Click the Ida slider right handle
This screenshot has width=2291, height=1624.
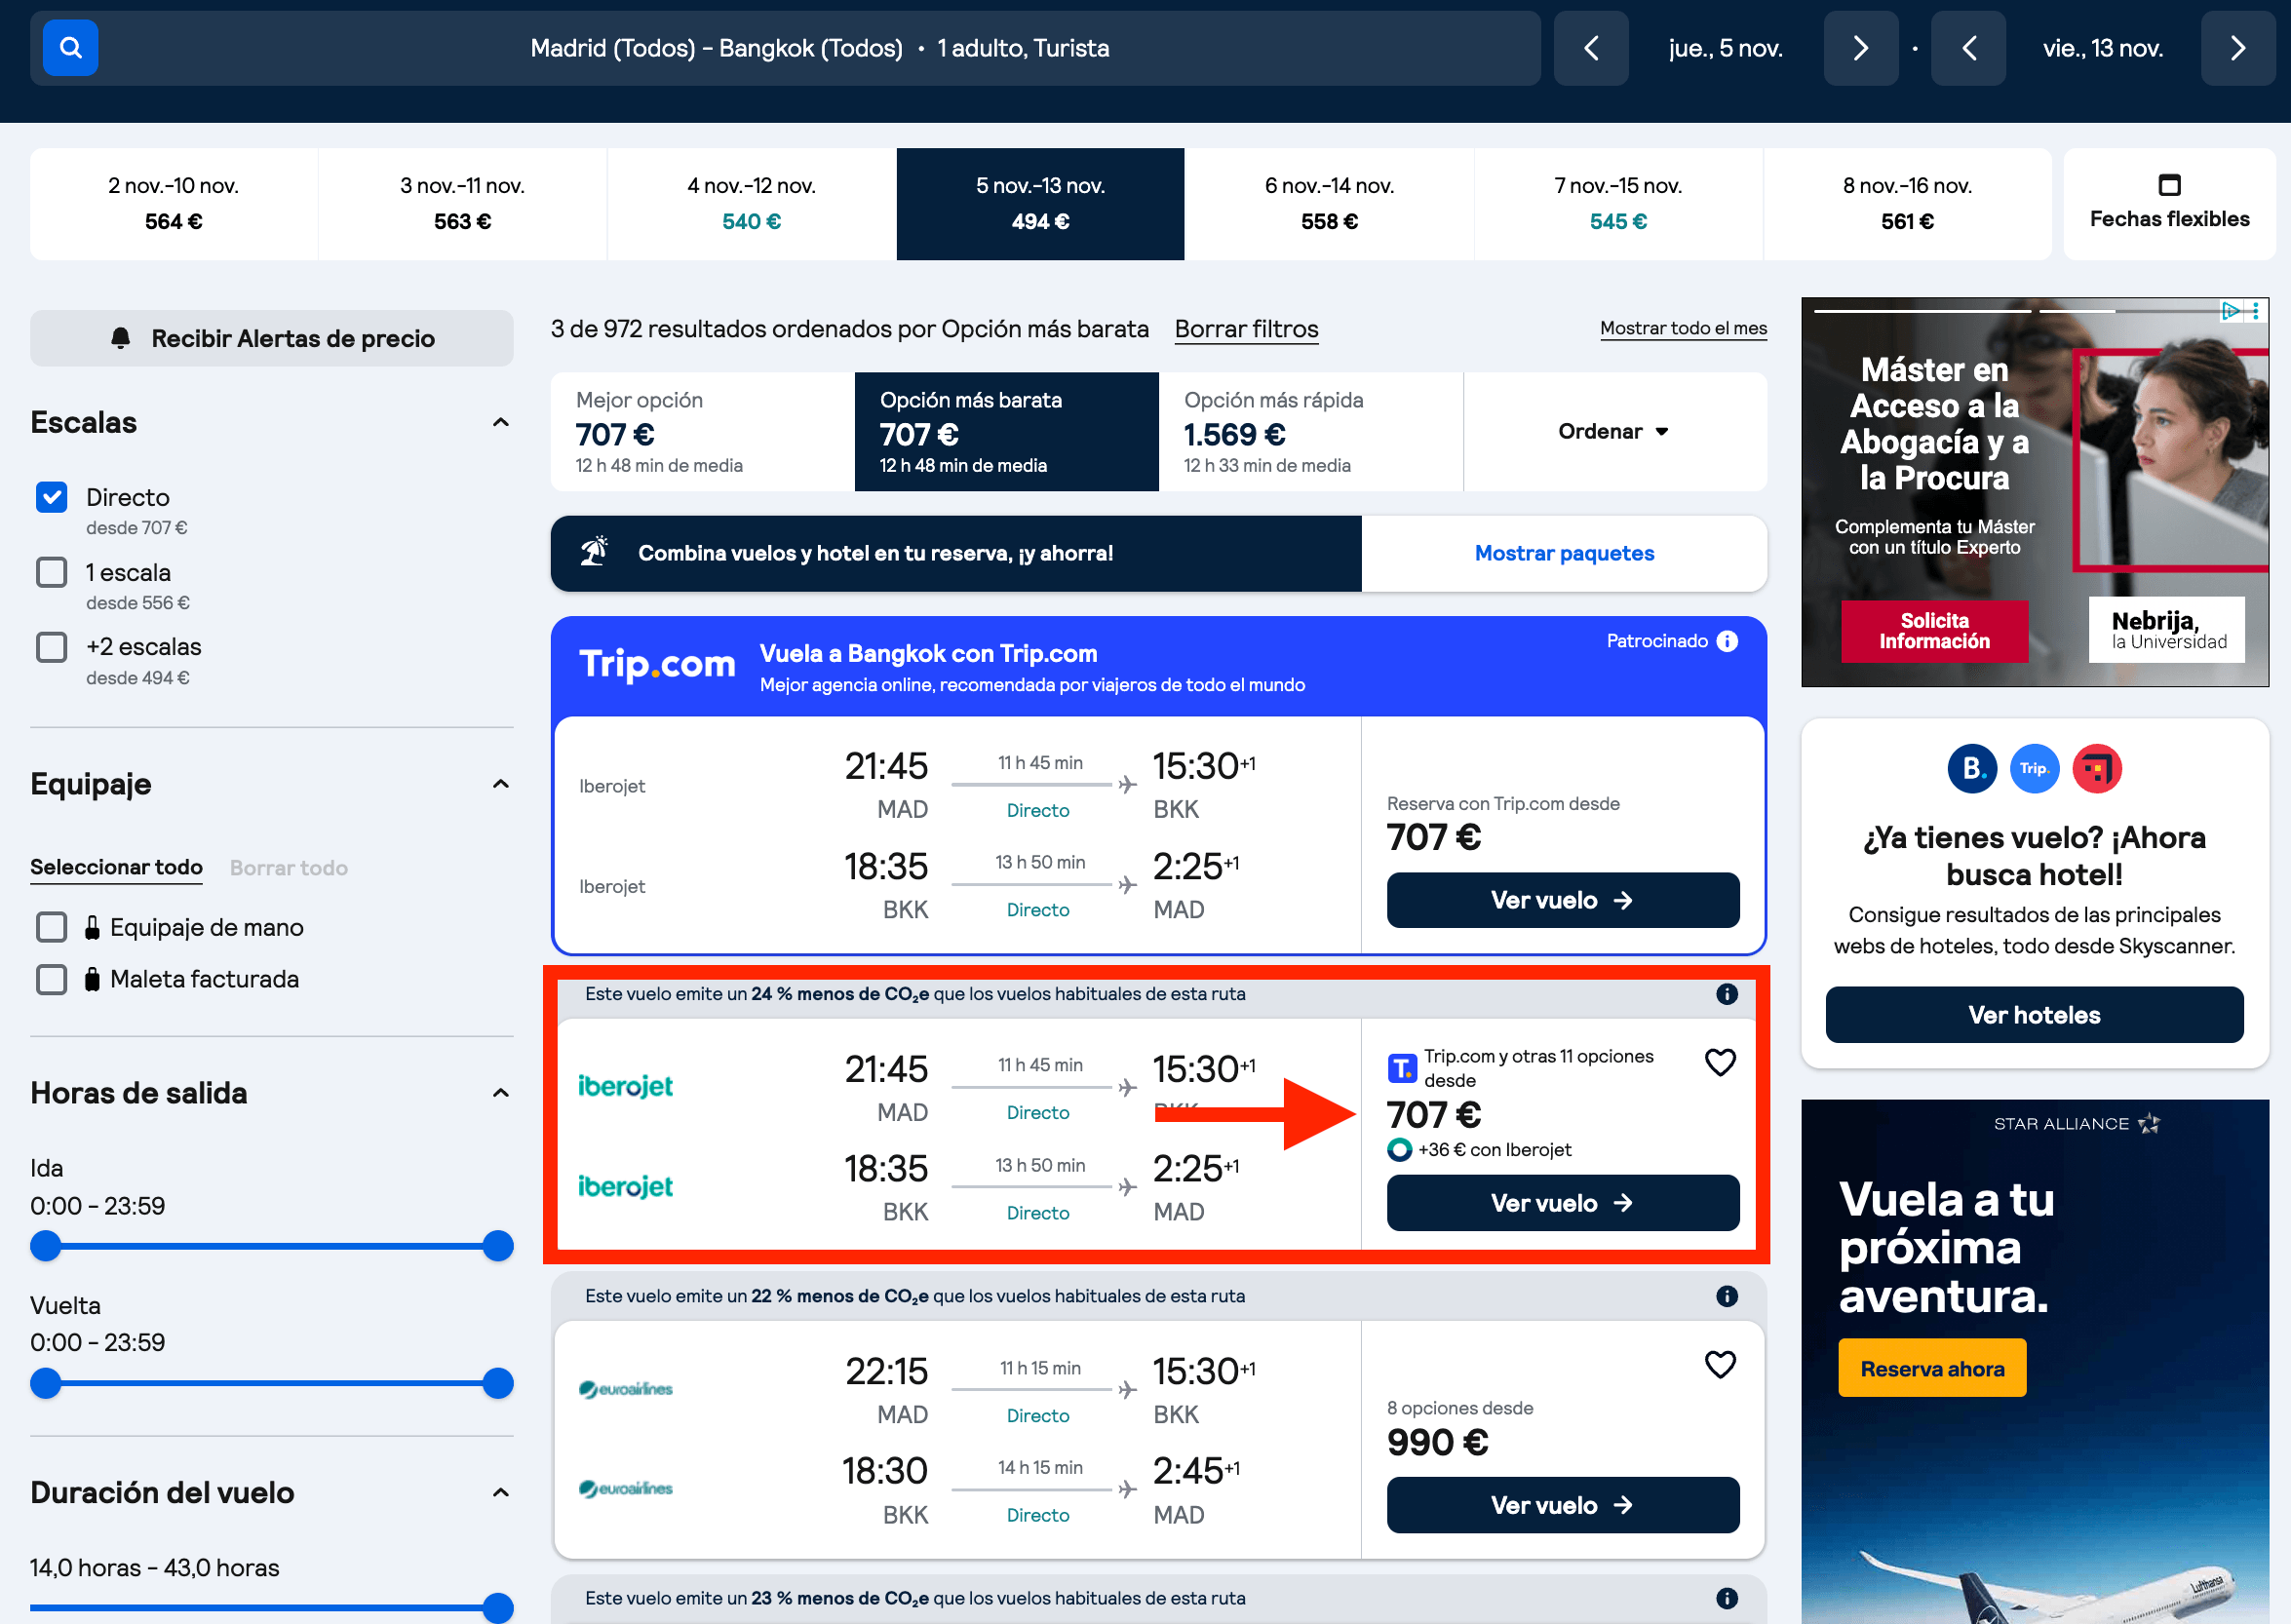(x=497, y=1246)
